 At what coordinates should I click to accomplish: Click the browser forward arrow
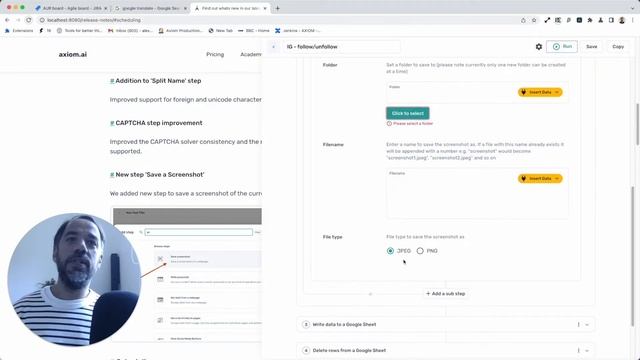tap(18, 20)
